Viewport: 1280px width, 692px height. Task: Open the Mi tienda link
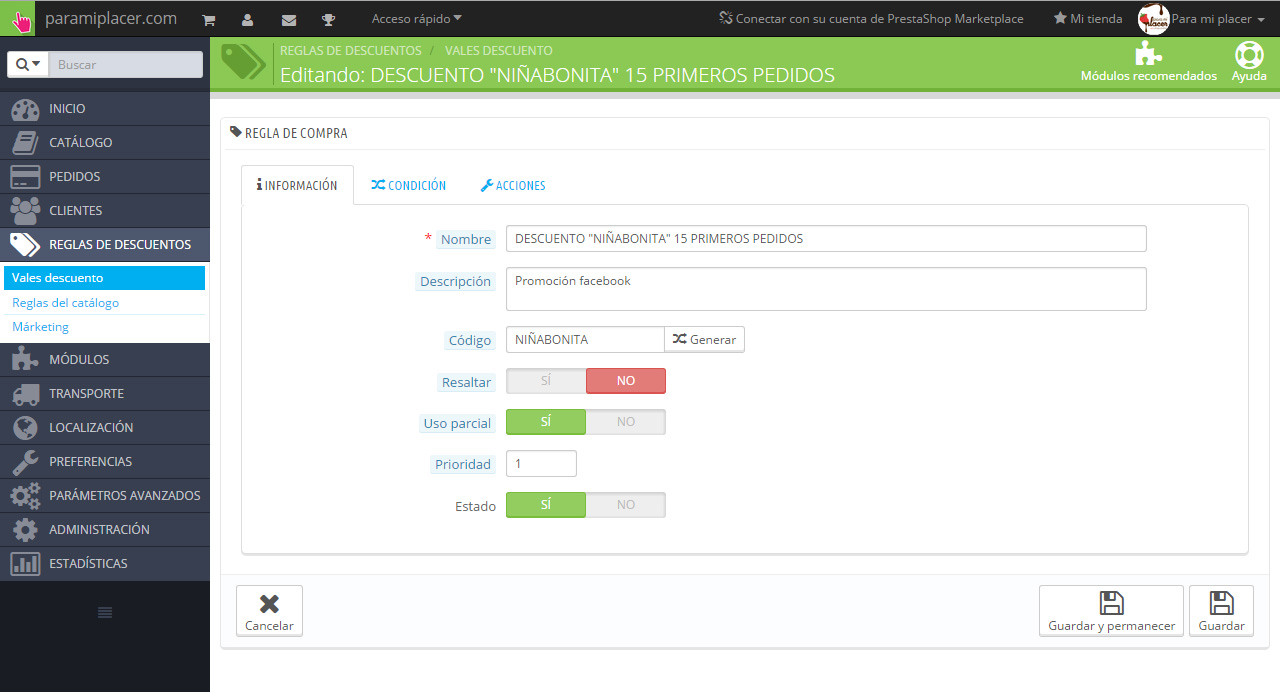[x=1088, y=19]
